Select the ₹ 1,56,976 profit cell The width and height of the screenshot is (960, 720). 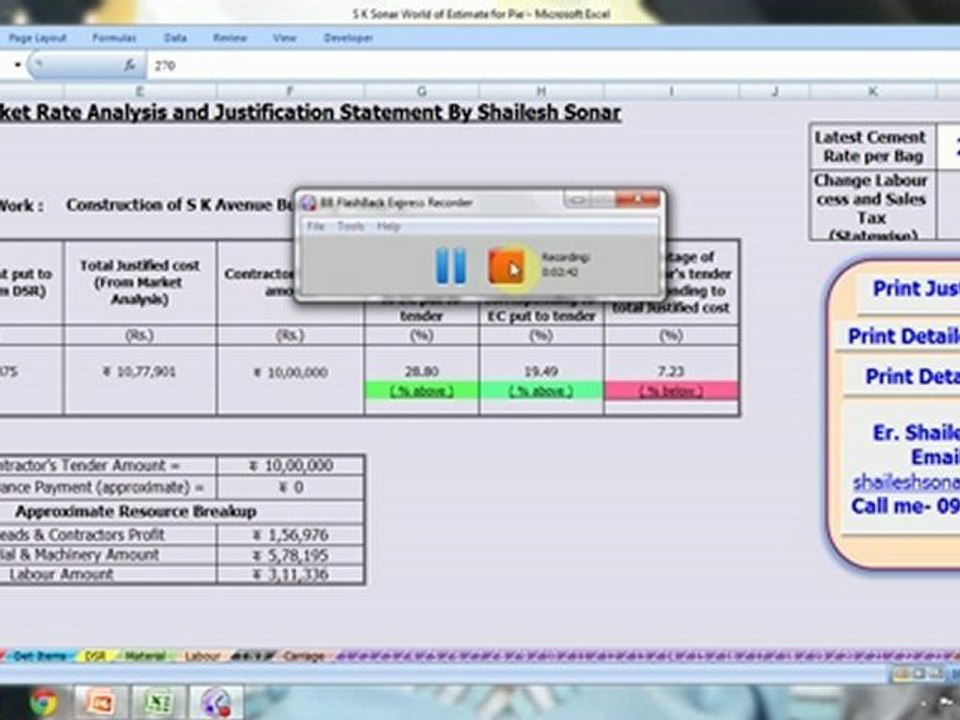pos(291,535)
